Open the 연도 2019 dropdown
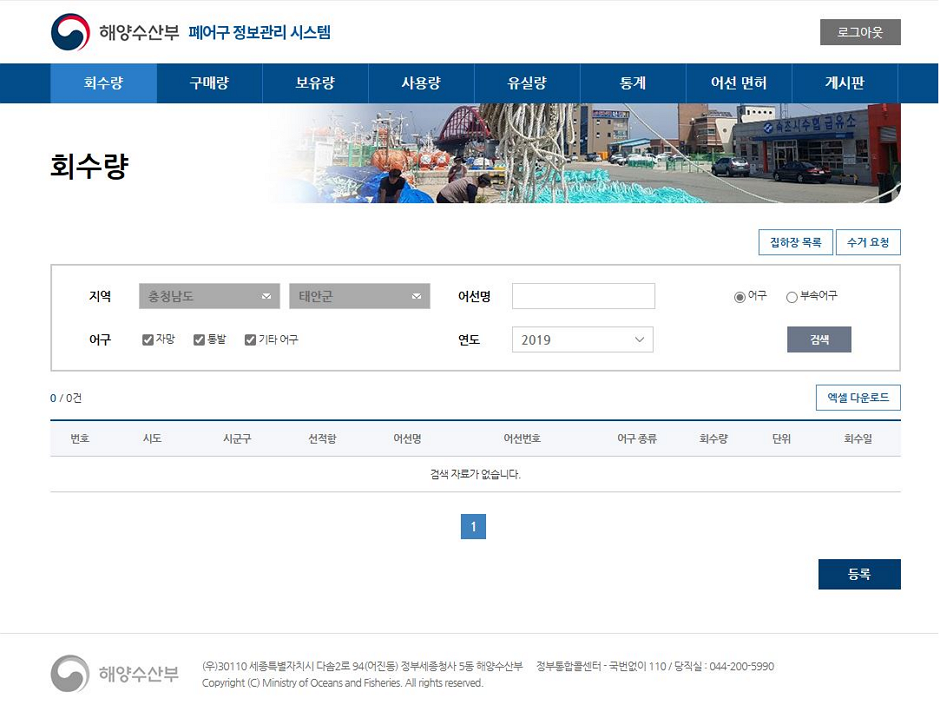This screenshot has height=718, width=940. [583, 340]
